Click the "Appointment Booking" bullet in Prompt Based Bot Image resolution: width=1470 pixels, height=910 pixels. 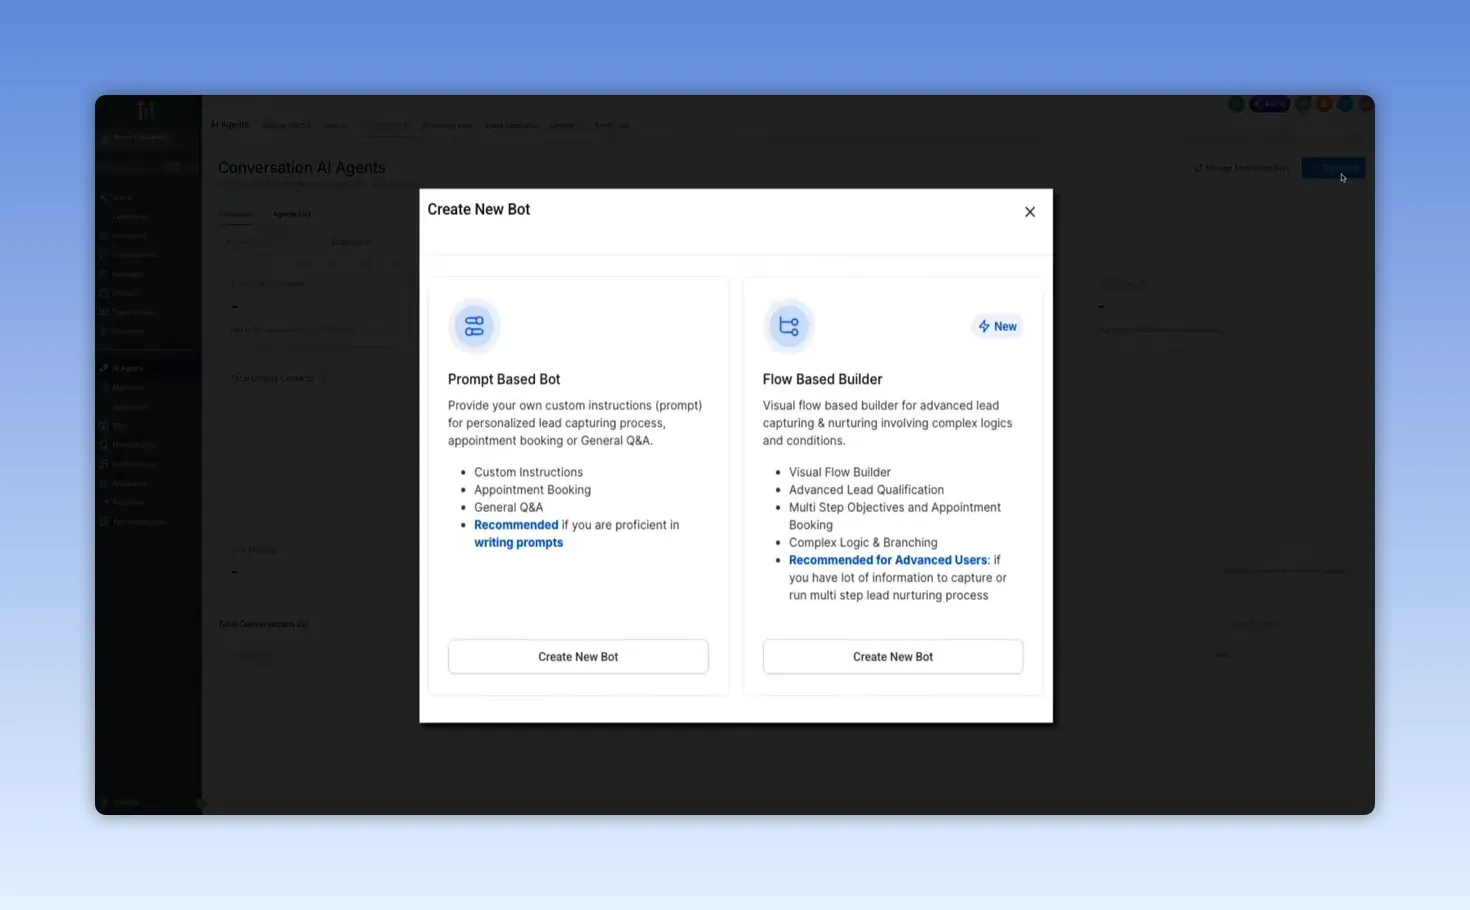[x=532, y=490]
